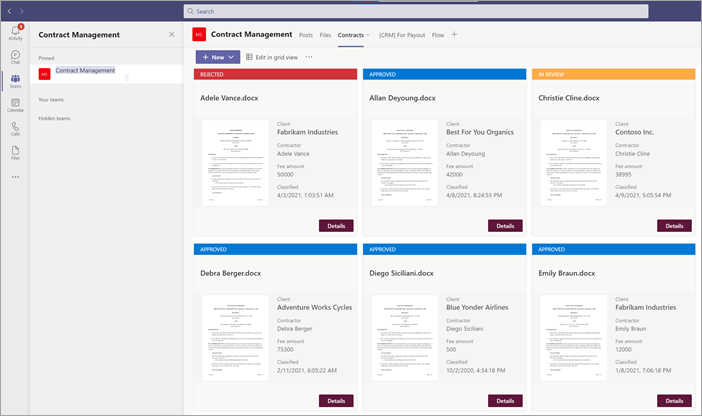Open the Files icon in sidebar
Image resolution: width=702 pixels, height=416 pixels.
coord(15,153)
